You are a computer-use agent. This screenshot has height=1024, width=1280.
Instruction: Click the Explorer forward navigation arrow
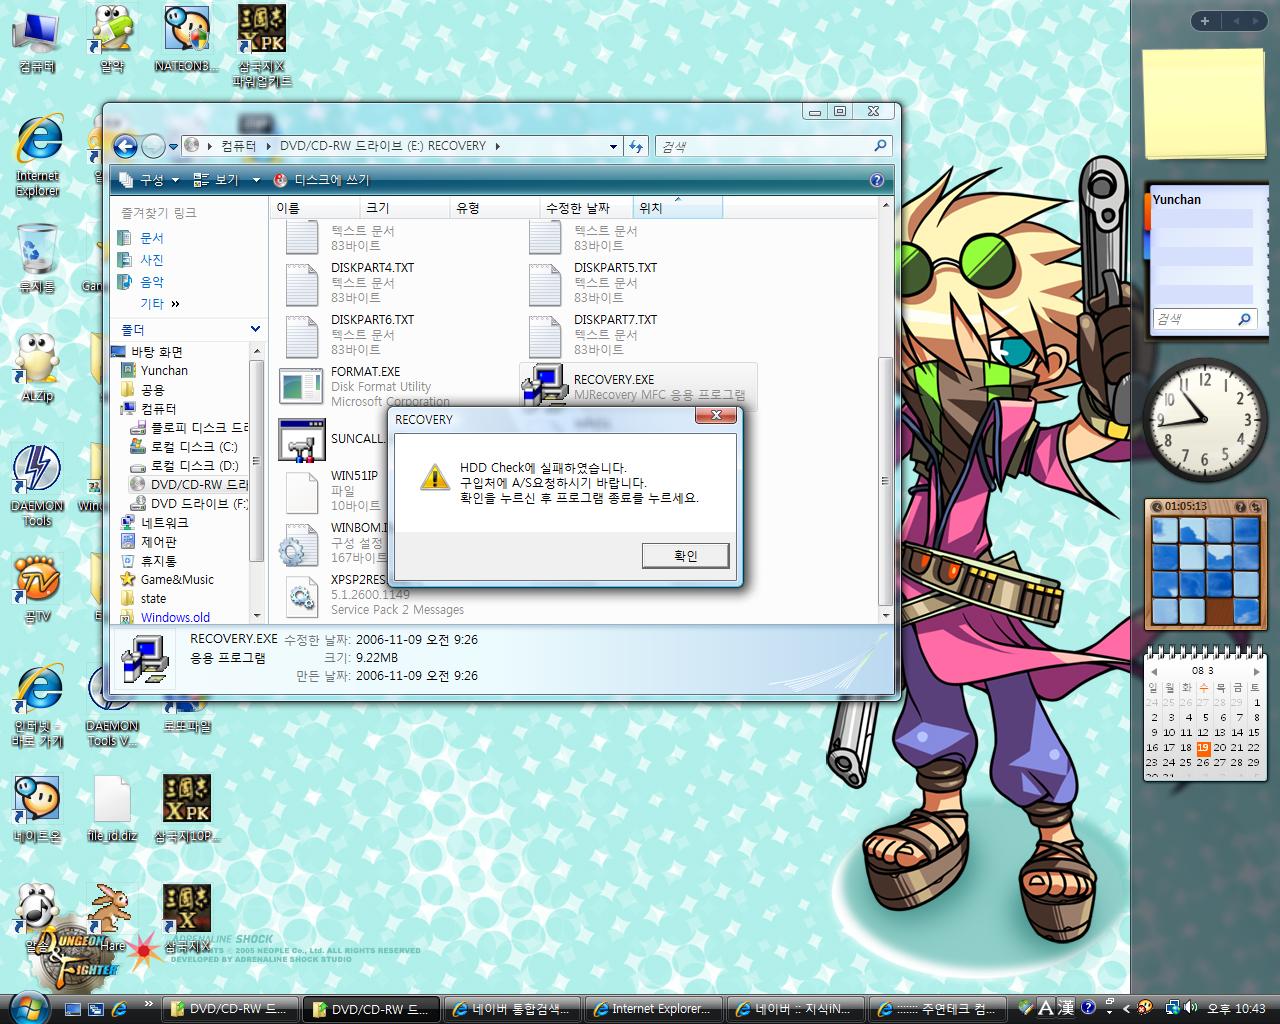[x=153, y=147]
